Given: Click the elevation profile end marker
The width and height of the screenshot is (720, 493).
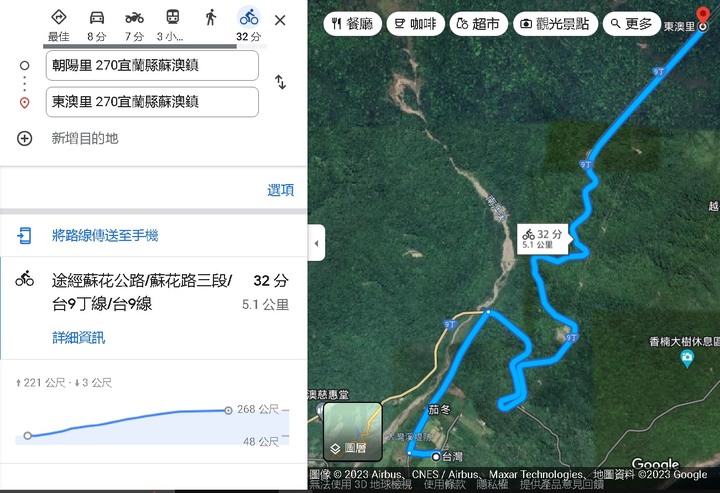Looking at the screenshot, I should pyautogui.click(x=228, y=410).
